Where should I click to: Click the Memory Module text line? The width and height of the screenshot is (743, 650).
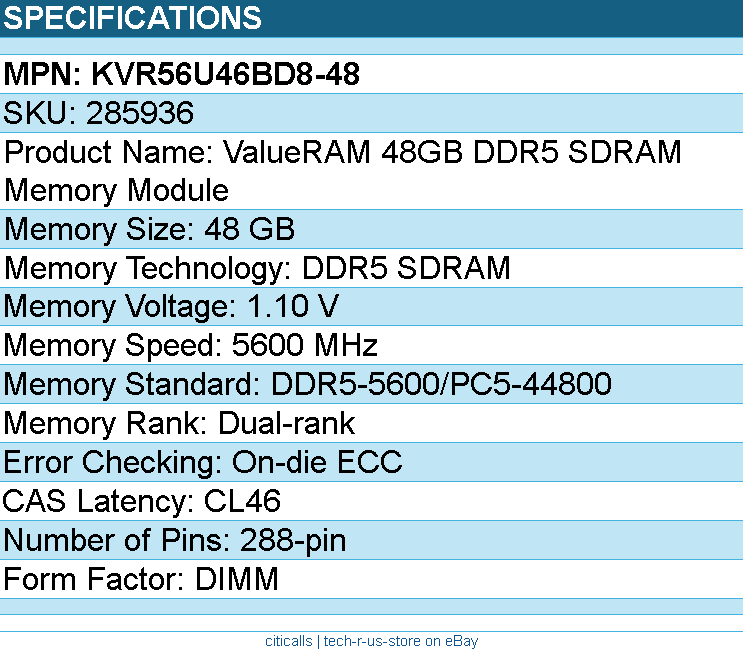point(117,190)
